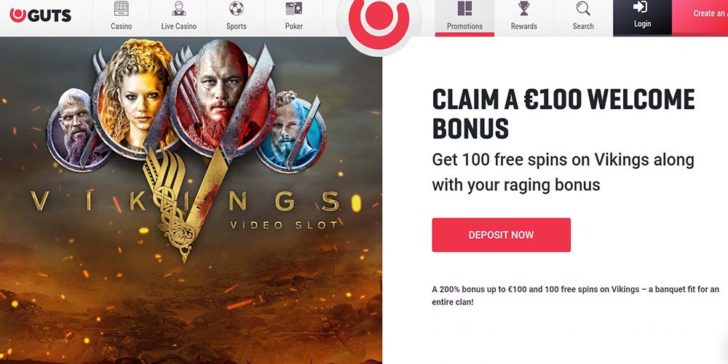Click the Search magnifier icon
This screenshot has width=728, height=364.
583,8
